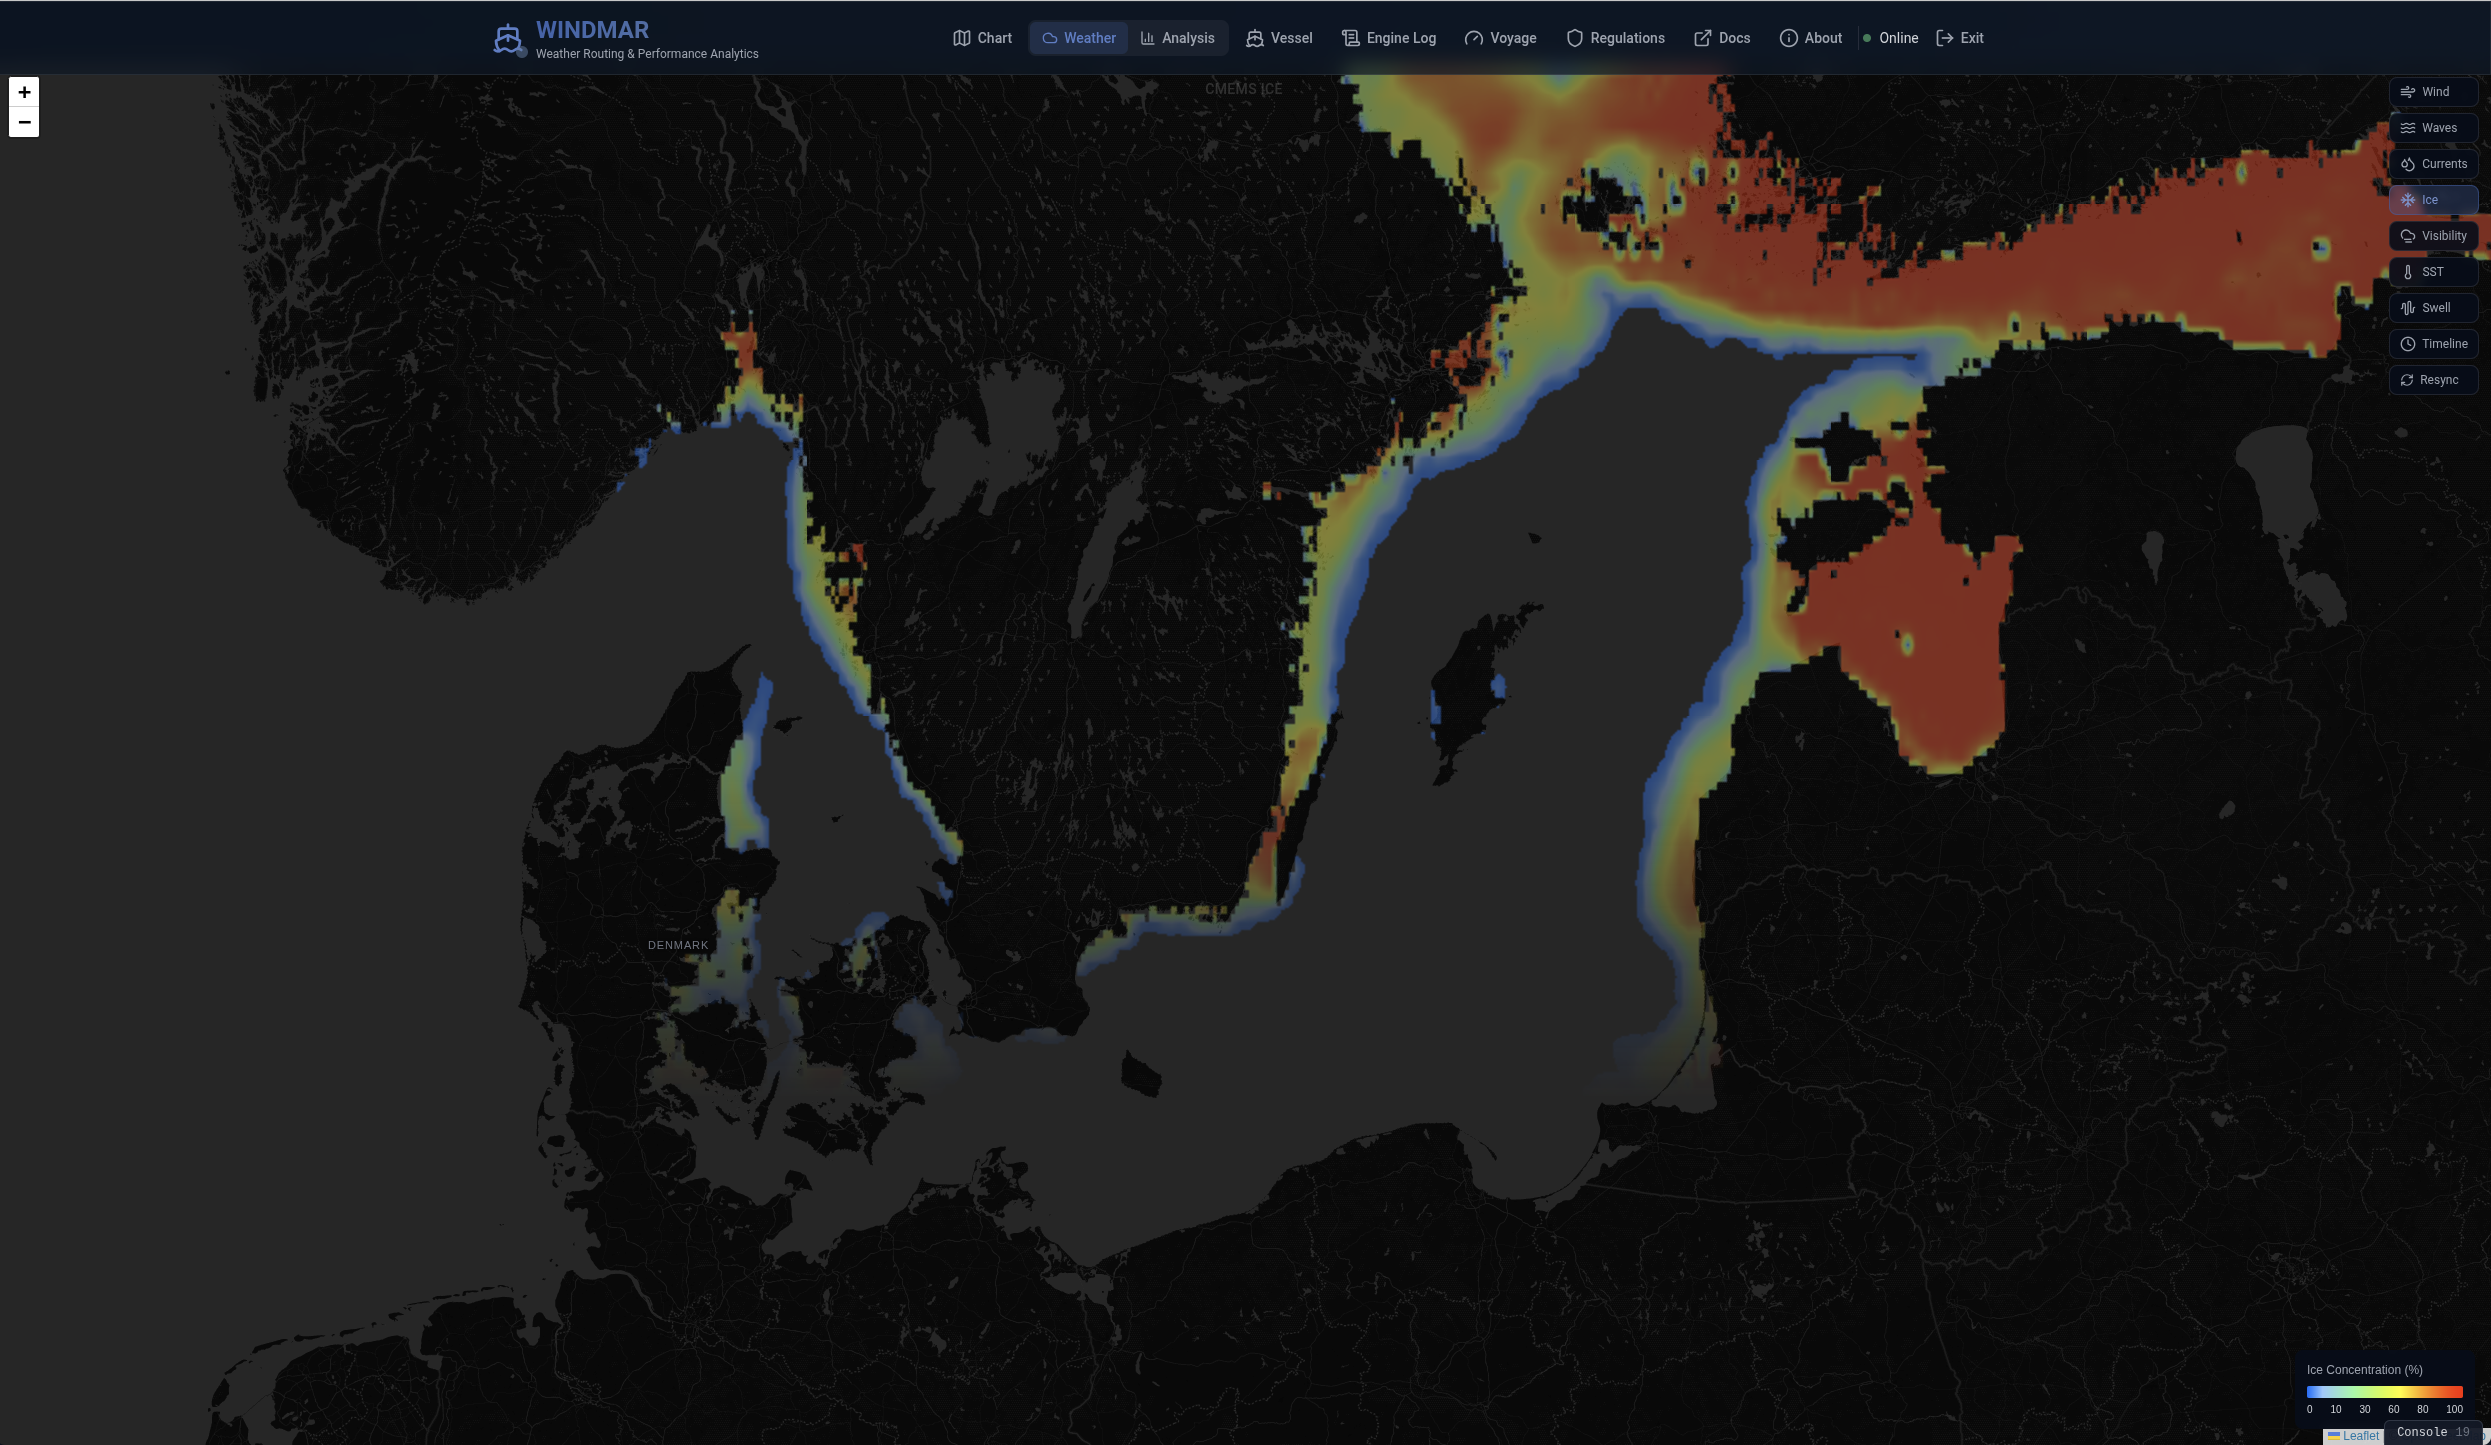Enable the Waves overlay layer

click(2433, 128)
